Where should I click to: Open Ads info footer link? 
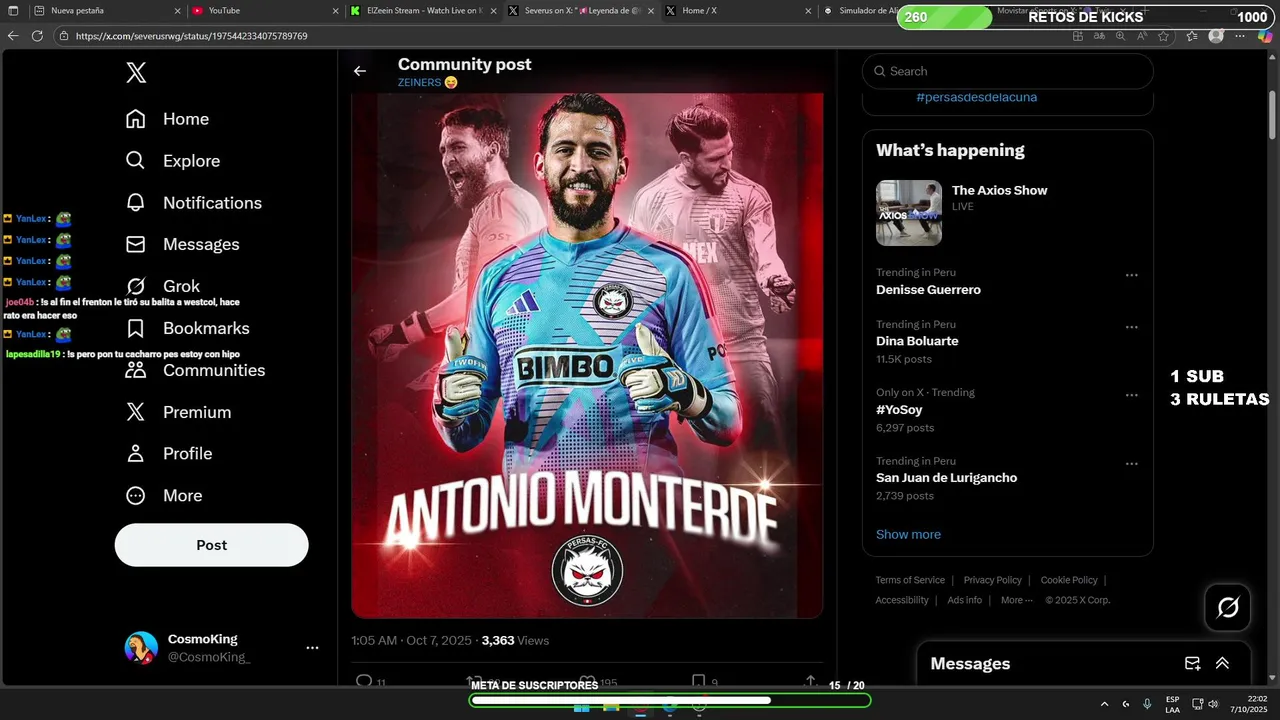point(965,600)
